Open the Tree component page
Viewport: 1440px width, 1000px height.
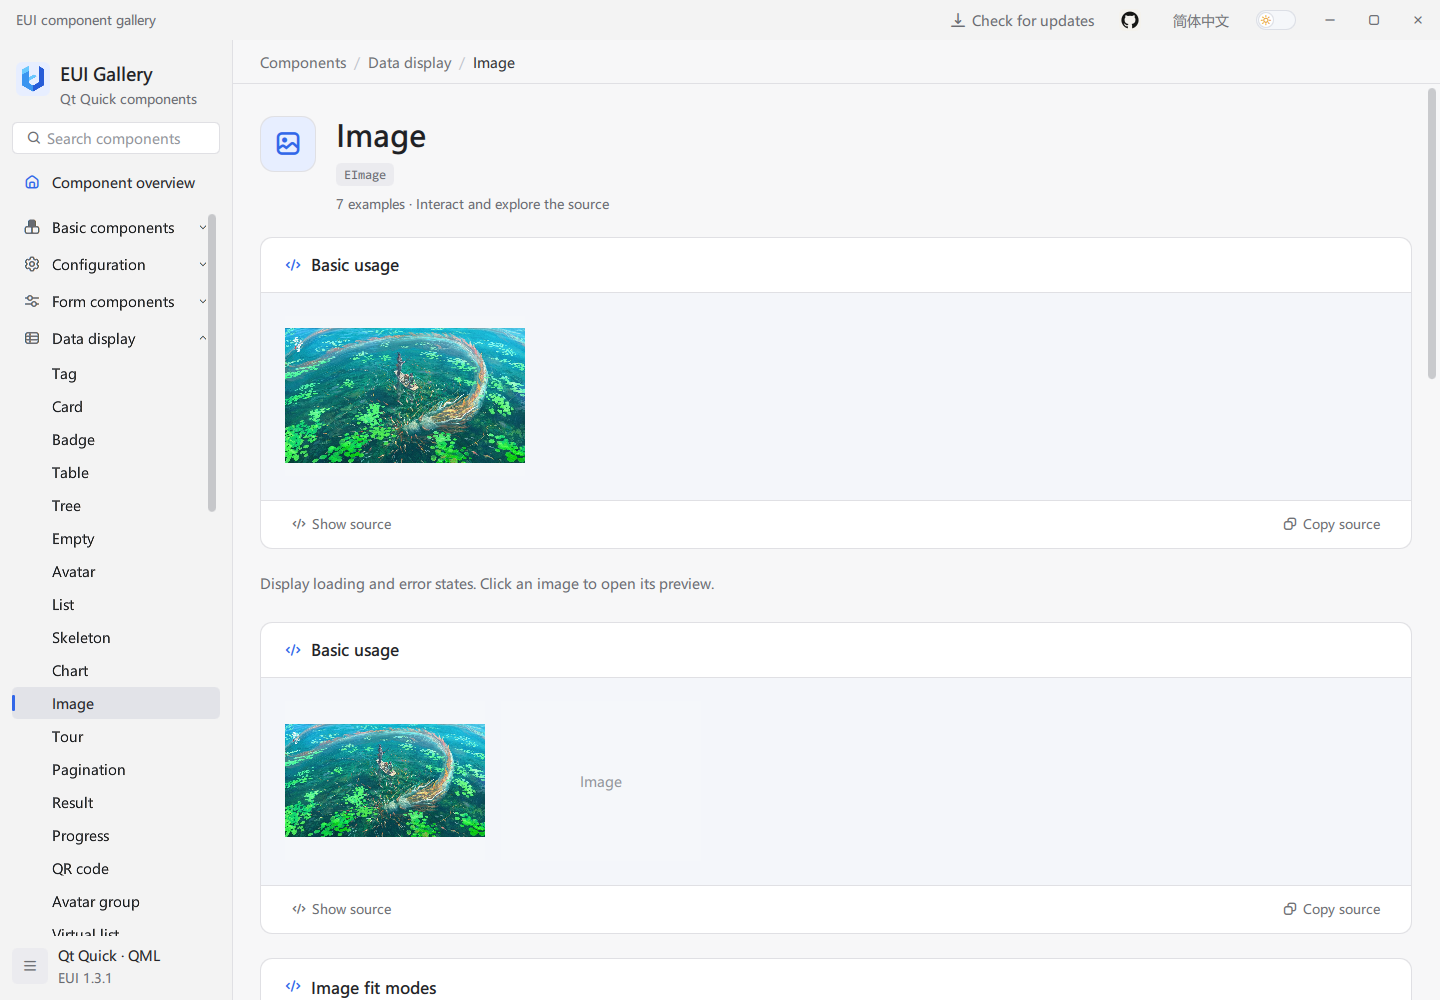pyautogui.click(x=116, y=505)
